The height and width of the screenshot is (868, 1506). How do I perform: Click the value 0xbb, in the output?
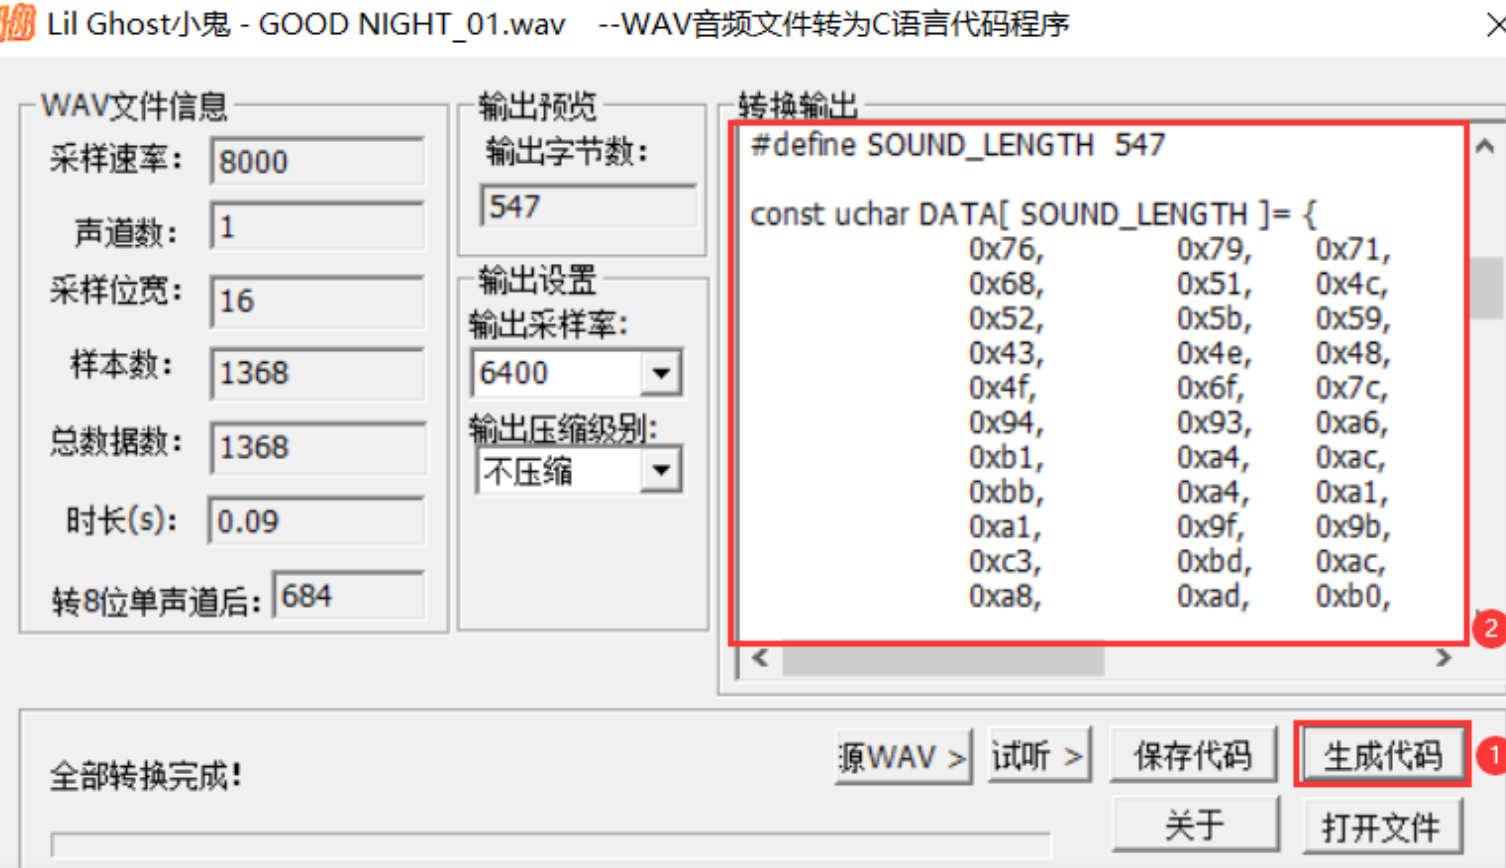click(1005, 492)
